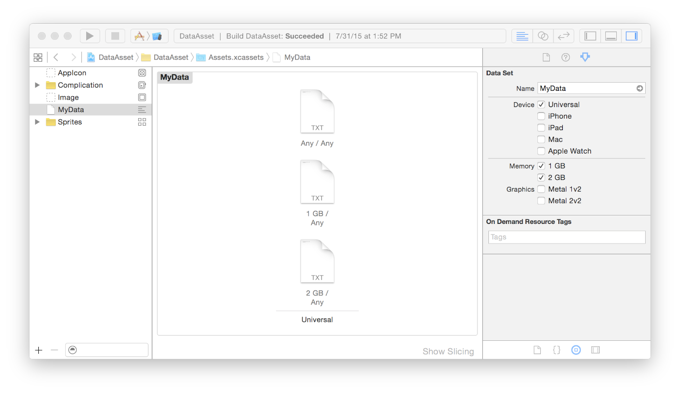Stop the running task with the Stop button
Image resolution: width=680 pixels, height=393 pixels.
click(115, 36)
